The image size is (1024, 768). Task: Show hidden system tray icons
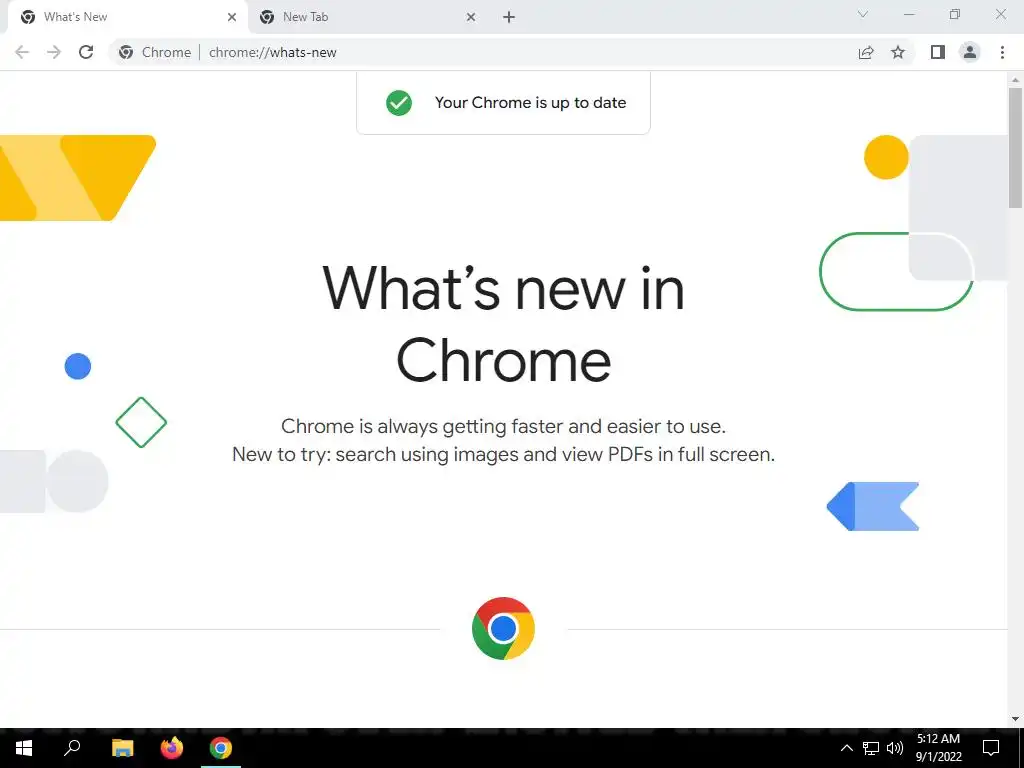846,748
